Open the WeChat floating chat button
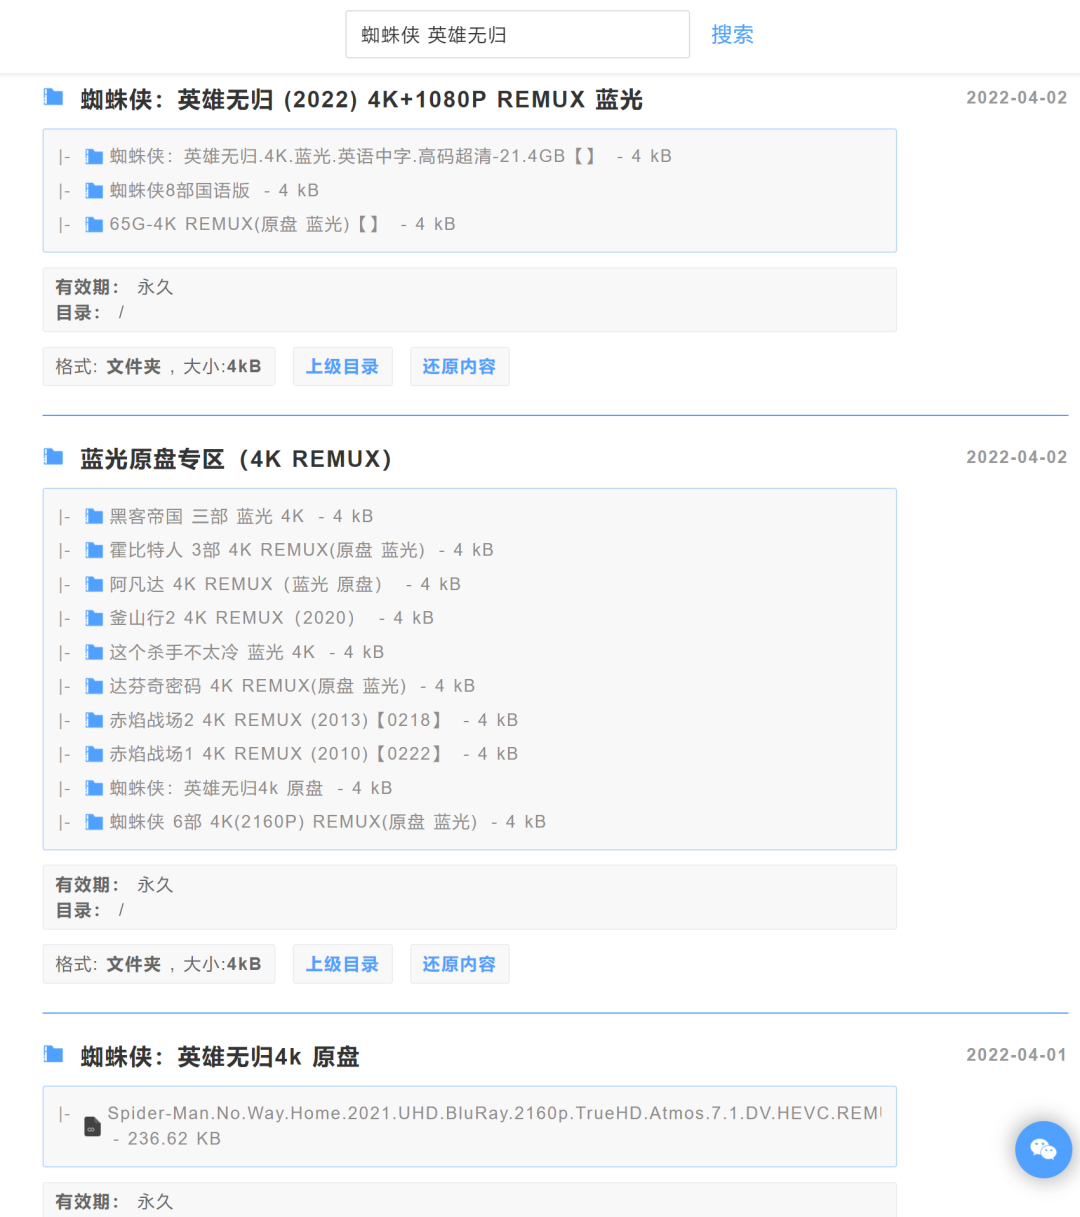The image size is (1080, 1217). (x=1043, y=1149)
